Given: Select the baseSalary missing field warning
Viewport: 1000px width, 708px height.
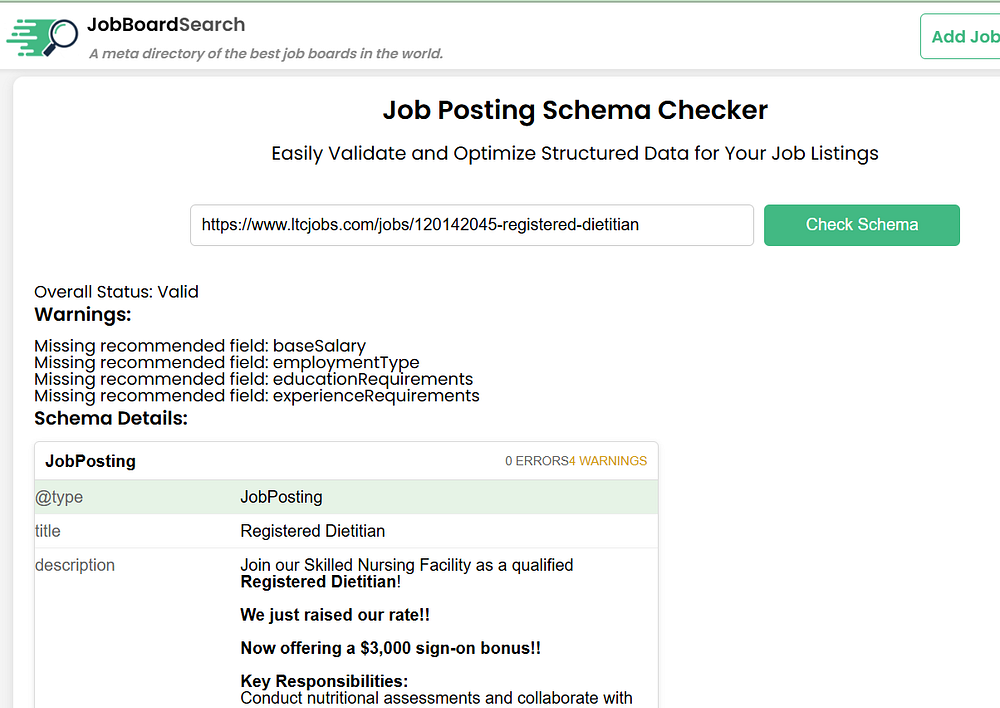Looking at the screenshot, I should point(200,346).
